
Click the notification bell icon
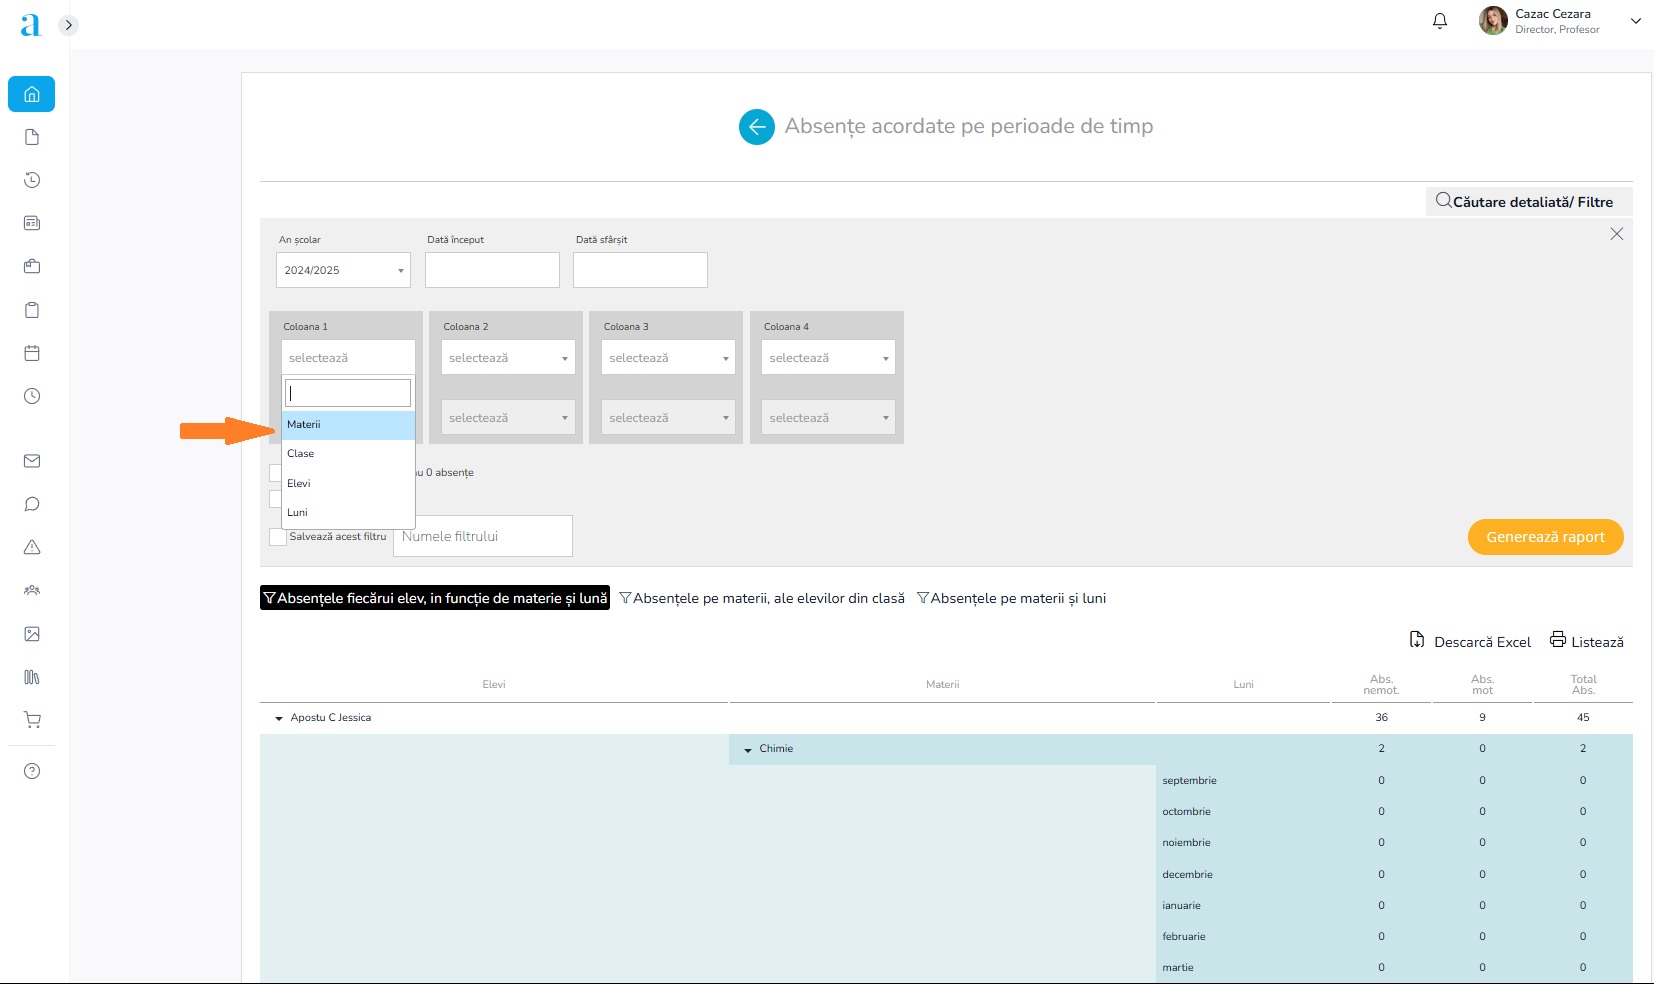pos(1440,21)
